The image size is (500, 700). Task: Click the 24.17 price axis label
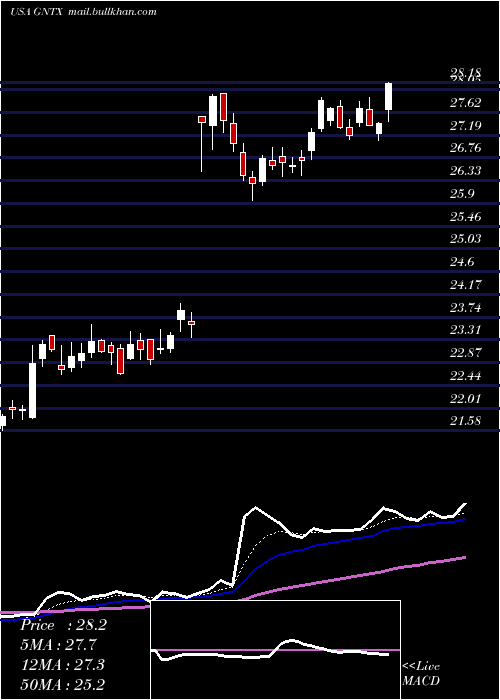pos(466,284)
